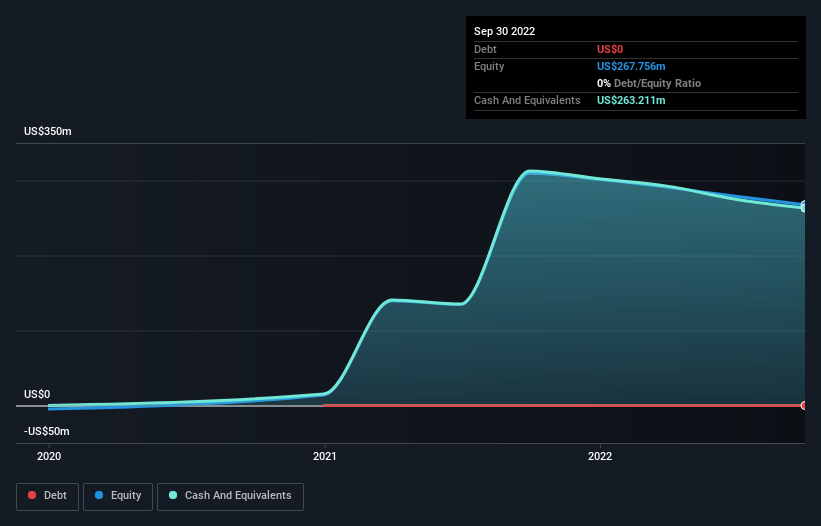Click the -US$50m y-axis label
This screenshot has height=526, width=821.
pyautogui.click(x=47, y=431)
